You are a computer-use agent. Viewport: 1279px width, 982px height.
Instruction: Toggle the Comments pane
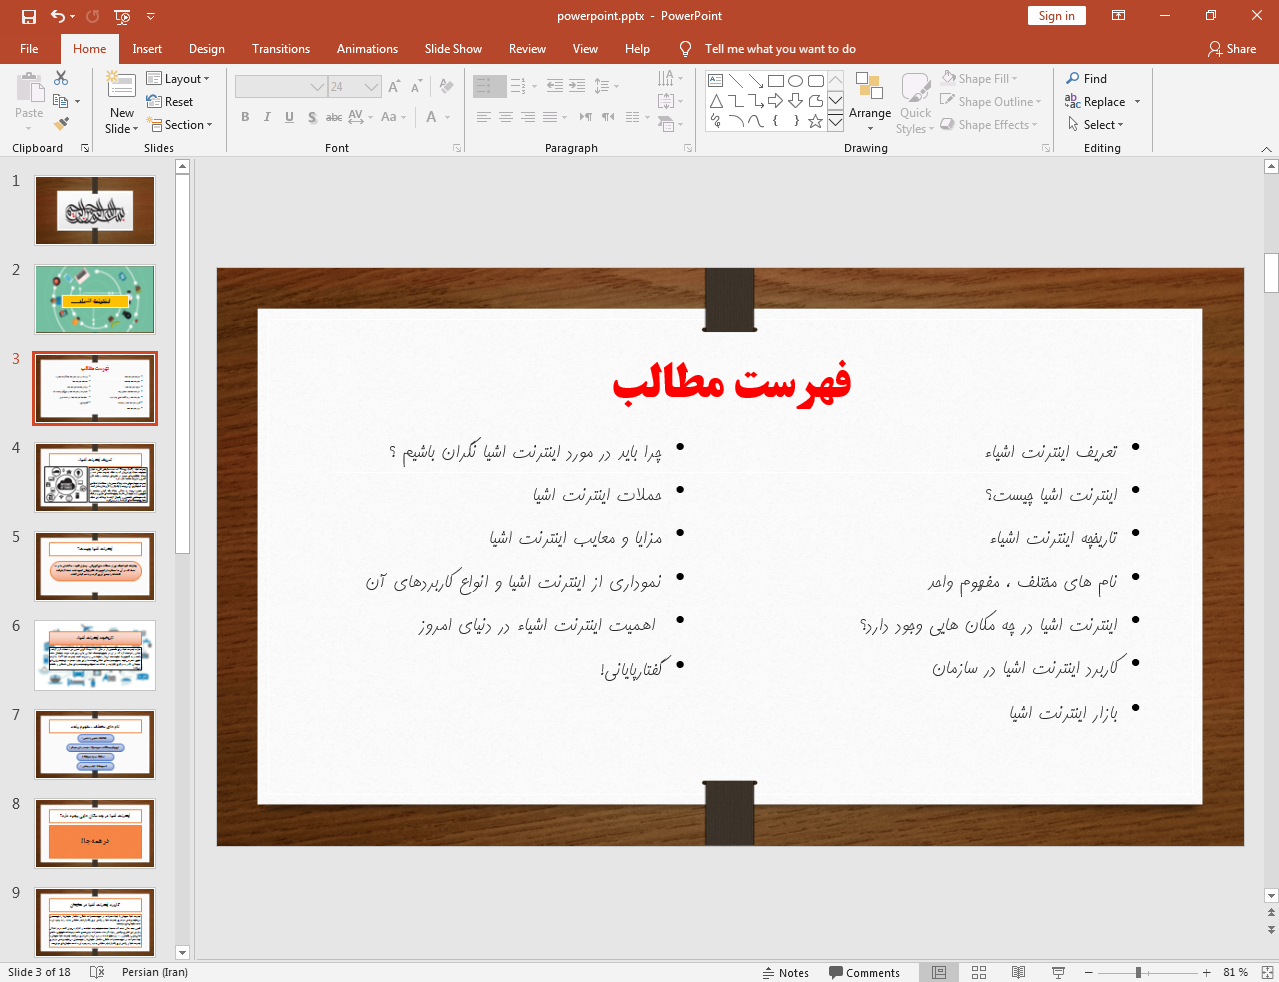pos(864,972)
